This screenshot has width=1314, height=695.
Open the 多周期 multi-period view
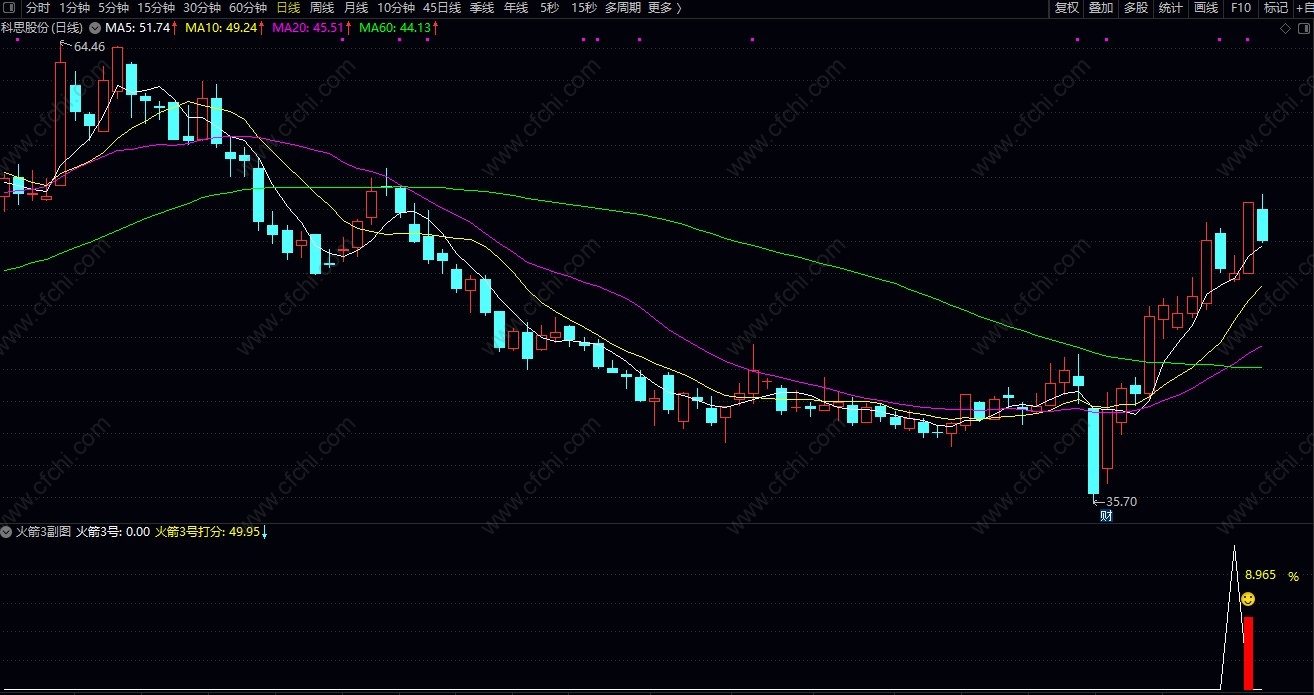[622, 8]
